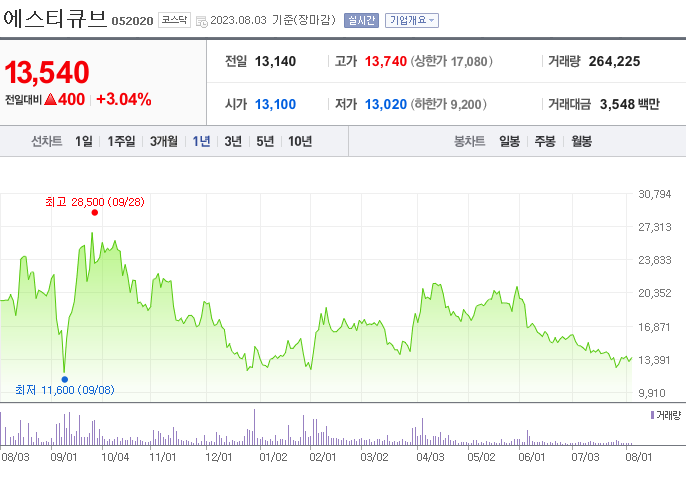Viewport: 686px width, 478px height.
Task: Click the open price 13,100
Action: pyautogui.click(x=275, y=104)
